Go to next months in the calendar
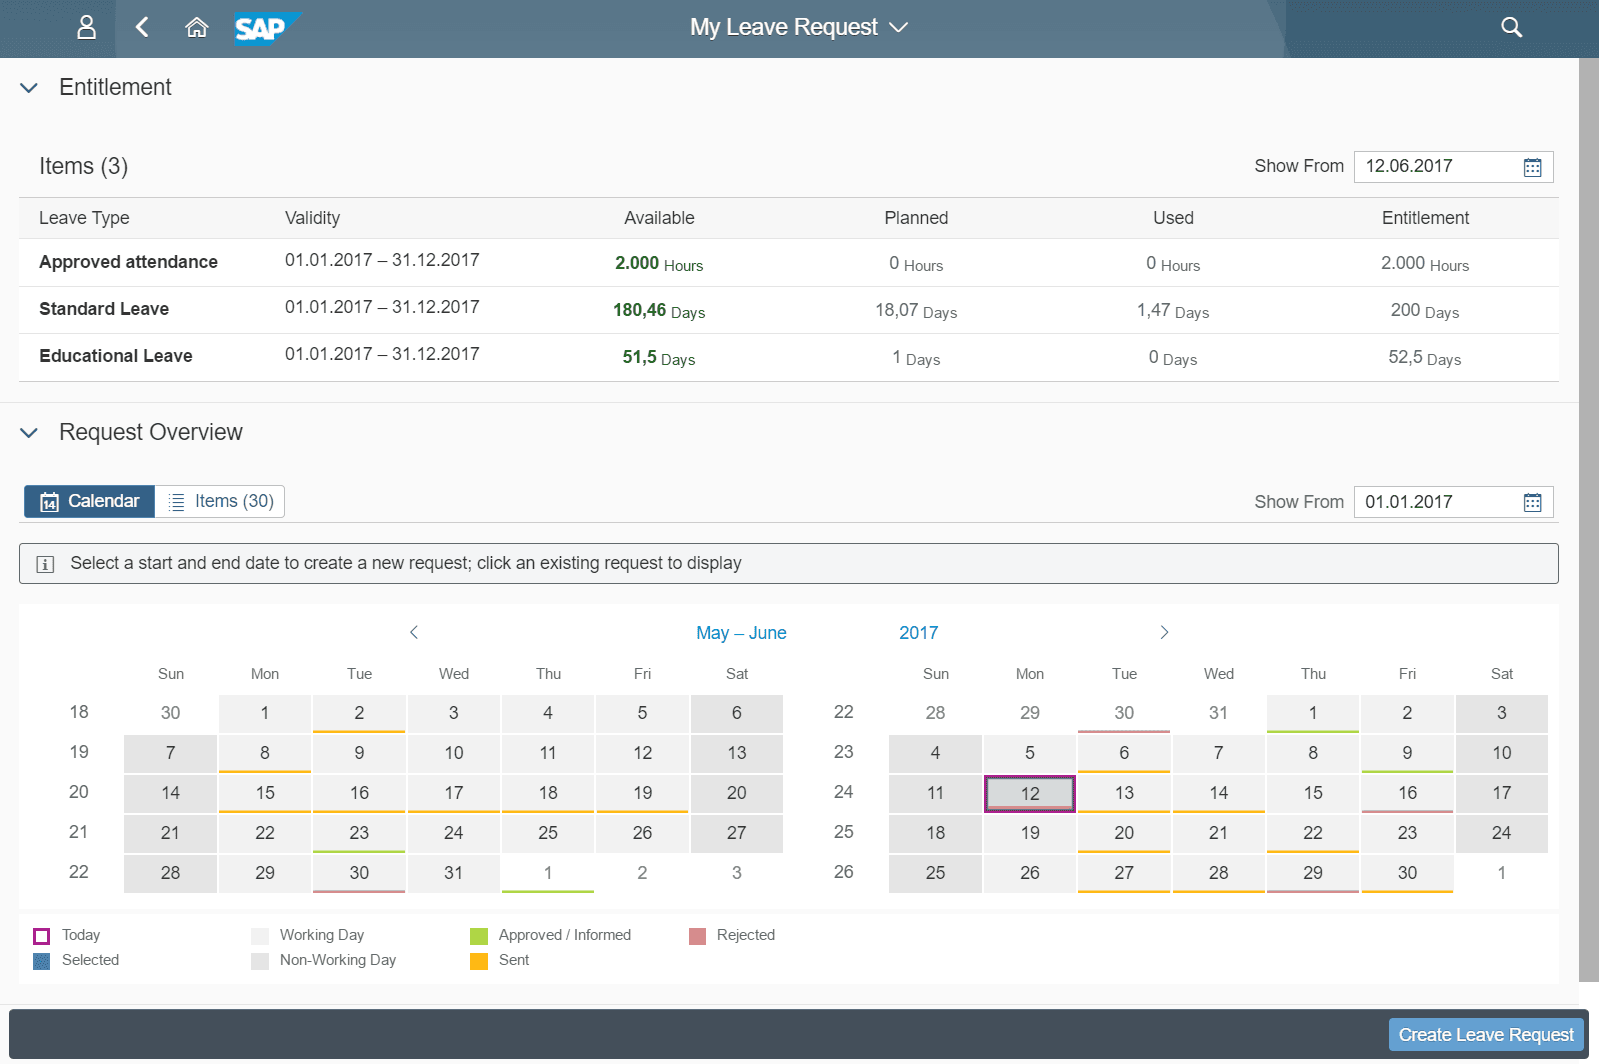 click(1164, 632)
